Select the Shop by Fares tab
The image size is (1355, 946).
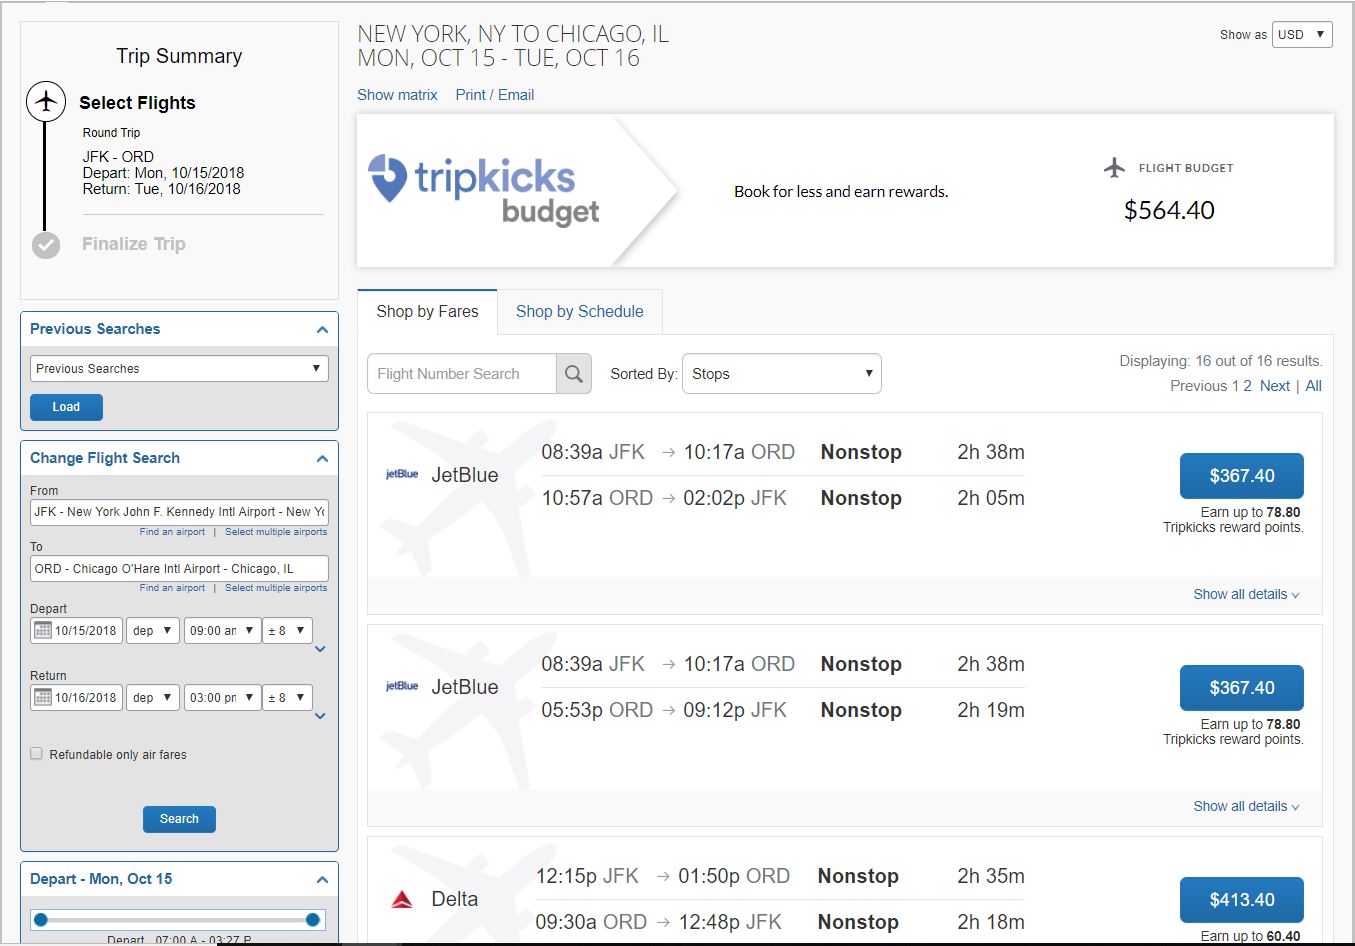pyautogui.click(x=427, y=312)
